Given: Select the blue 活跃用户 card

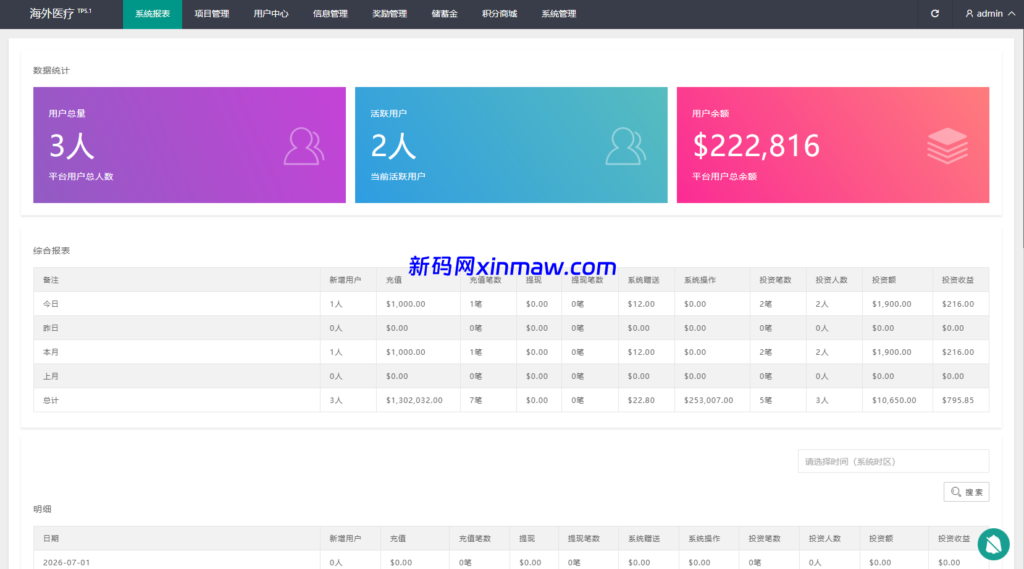Looking at the screenshot, I should click(x=511, y=145).
